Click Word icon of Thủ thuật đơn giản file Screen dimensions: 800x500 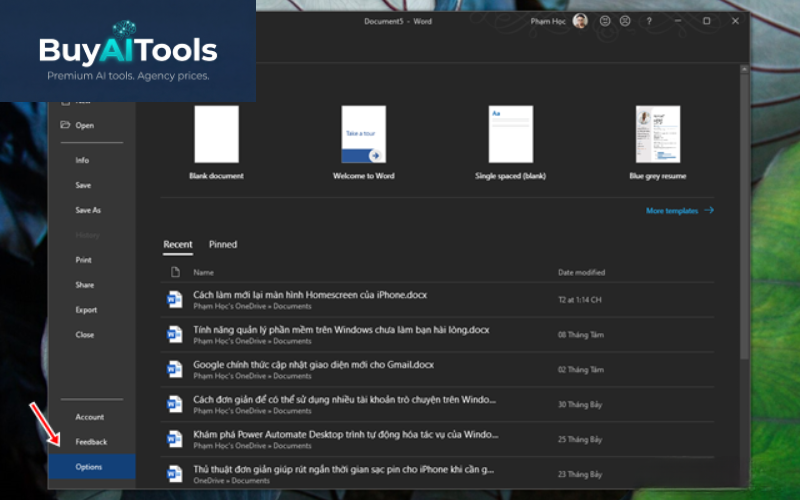(174, 474)
